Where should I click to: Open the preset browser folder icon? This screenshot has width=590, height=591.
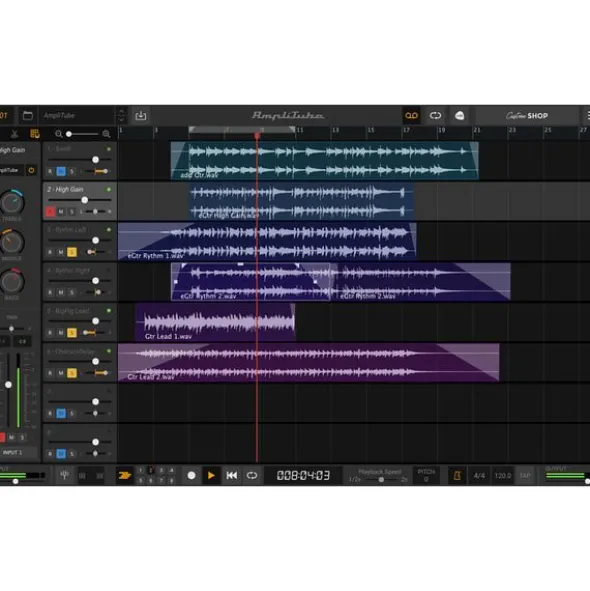pos(28,116)
